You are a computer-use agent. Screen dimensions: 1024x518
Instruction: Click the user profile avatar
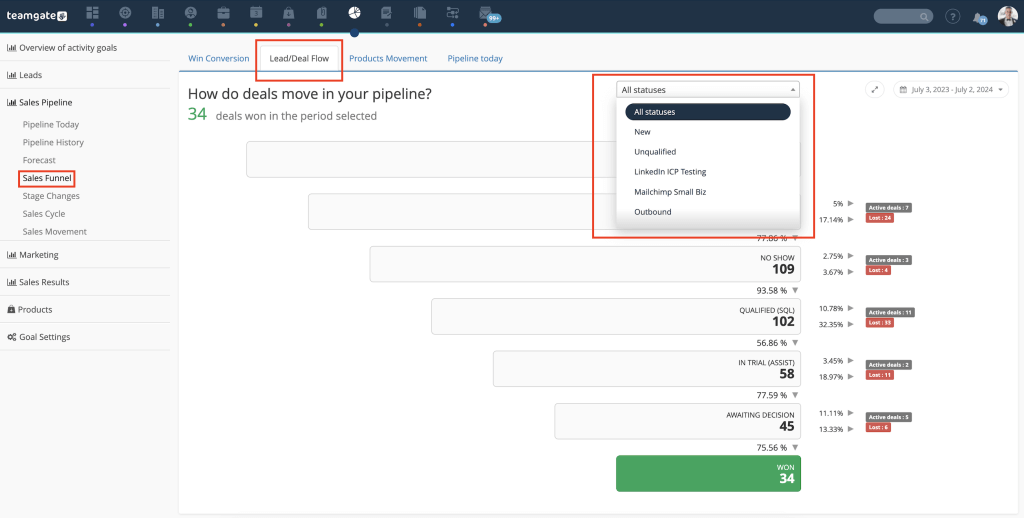coord(1007,16)
